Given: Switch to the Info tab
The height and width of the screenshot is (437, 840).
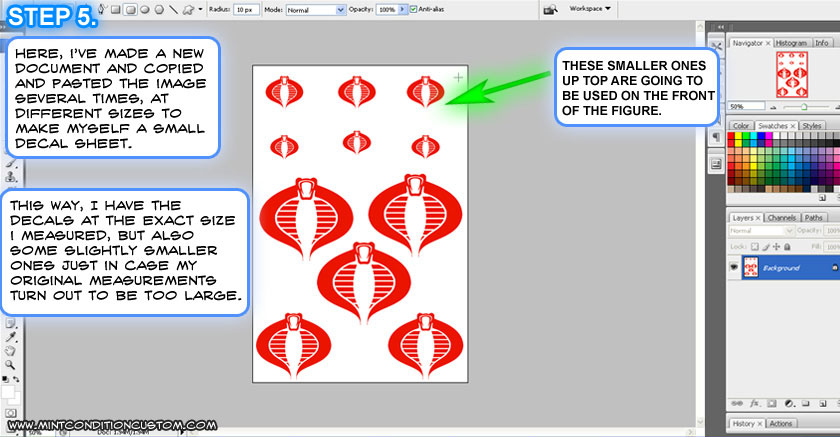Looking at the screenshot, I should pyautogui.click(x=822, y=43).
